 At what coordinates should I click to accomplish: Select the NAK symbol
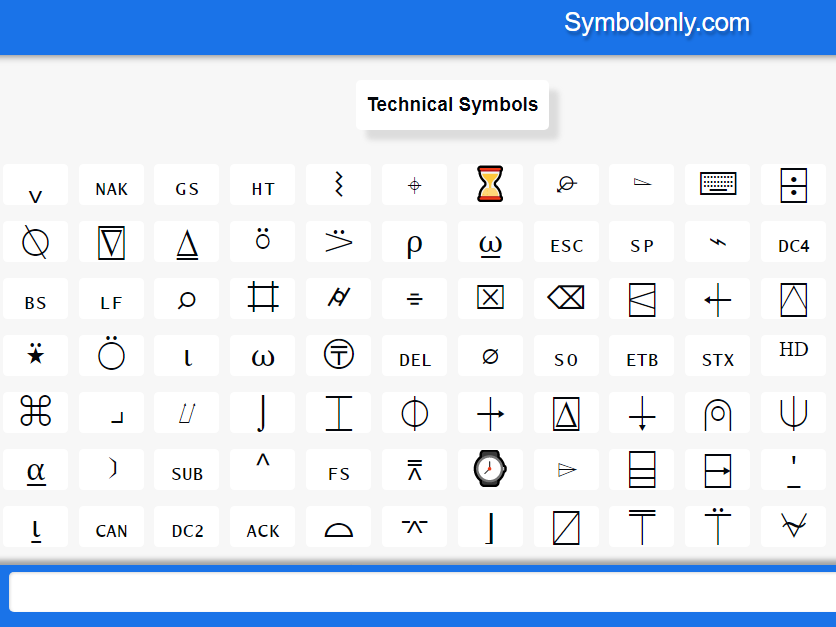(x=111, y=186)
